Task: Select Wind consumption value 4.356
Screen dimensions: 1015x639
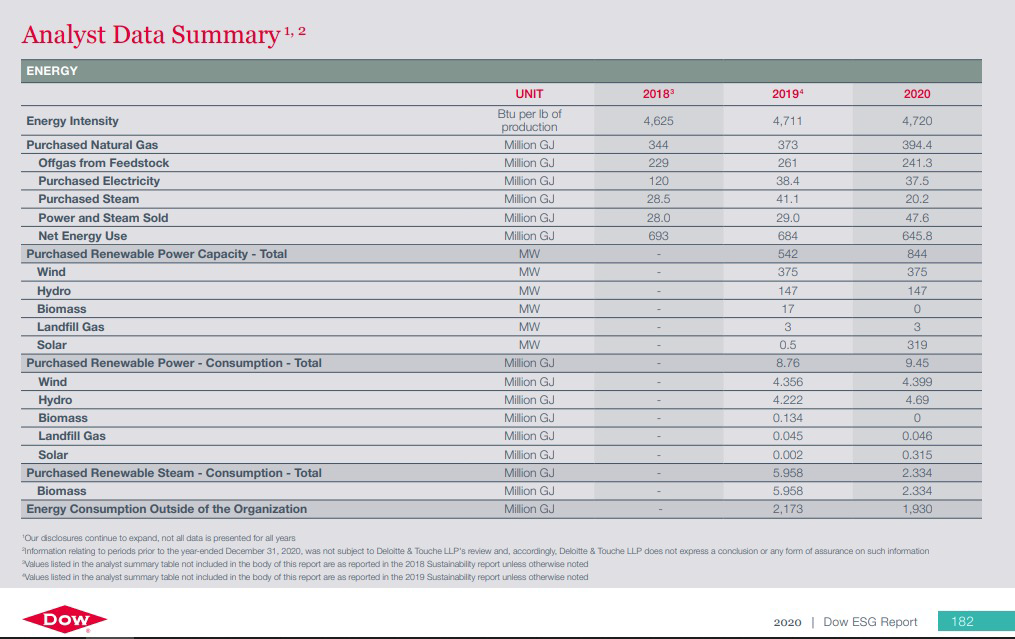Action: pos(787,382)
